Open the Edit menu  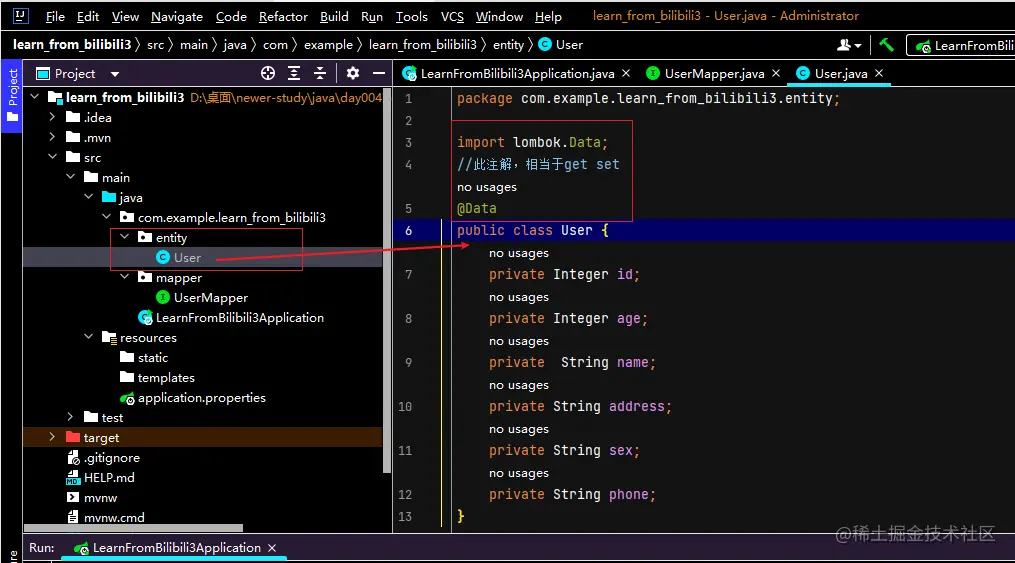coord(87,17)
